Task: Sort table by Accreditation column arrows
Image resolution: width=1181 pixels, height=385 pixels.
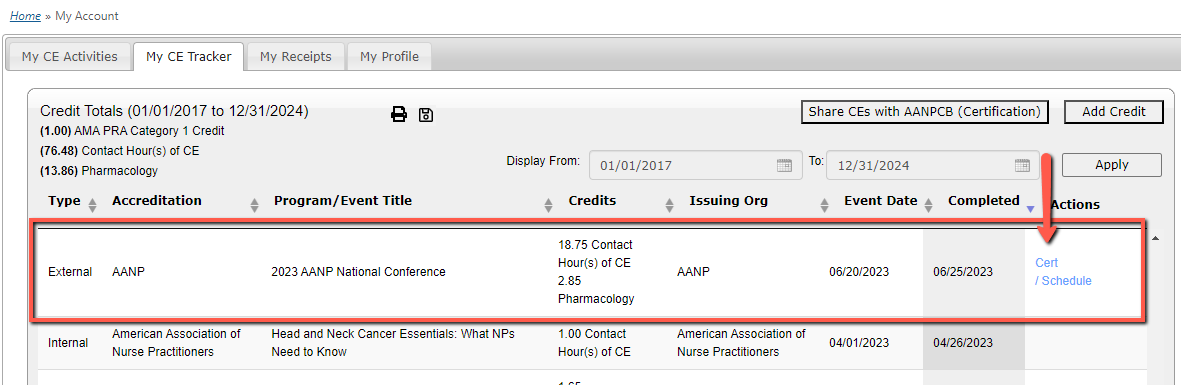Action: (255, 204)
